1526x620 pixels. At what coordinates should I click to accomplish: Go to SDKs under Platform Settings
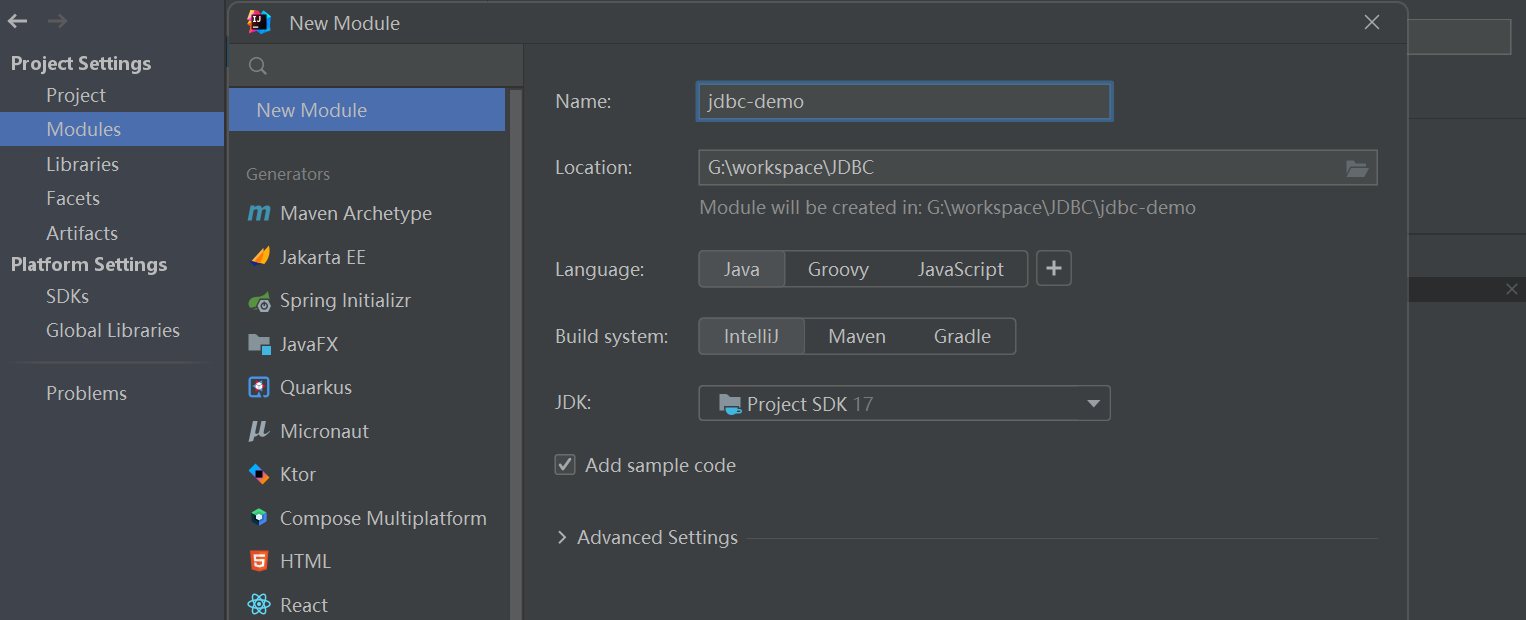[67, 296]
